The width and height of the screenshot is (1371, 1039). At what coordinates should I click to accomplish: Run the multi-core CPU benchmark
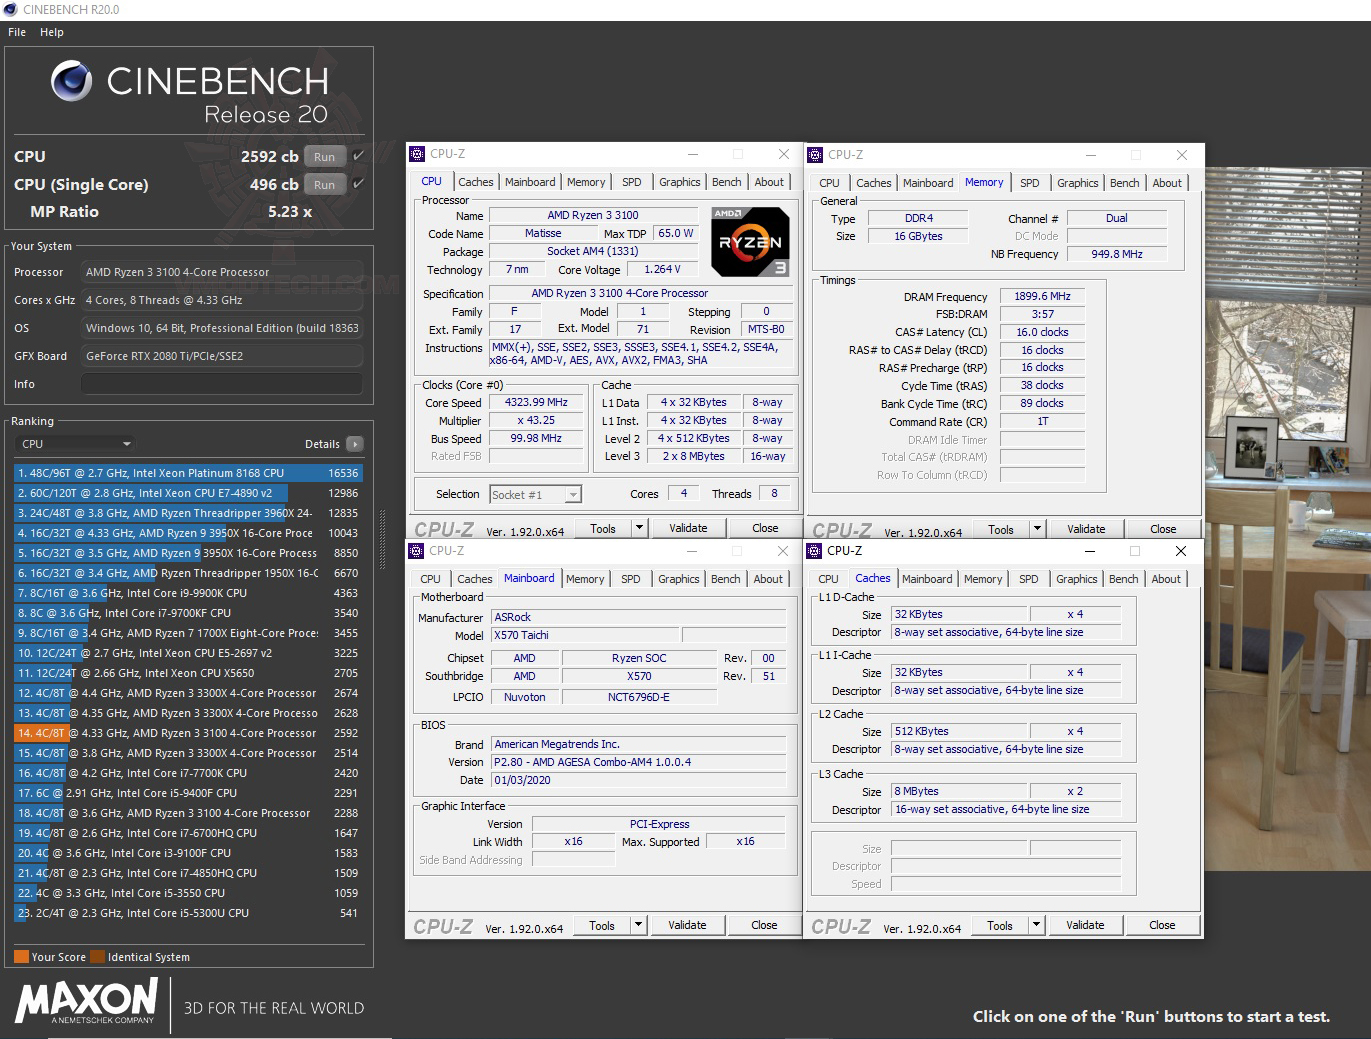pos(324,156)
